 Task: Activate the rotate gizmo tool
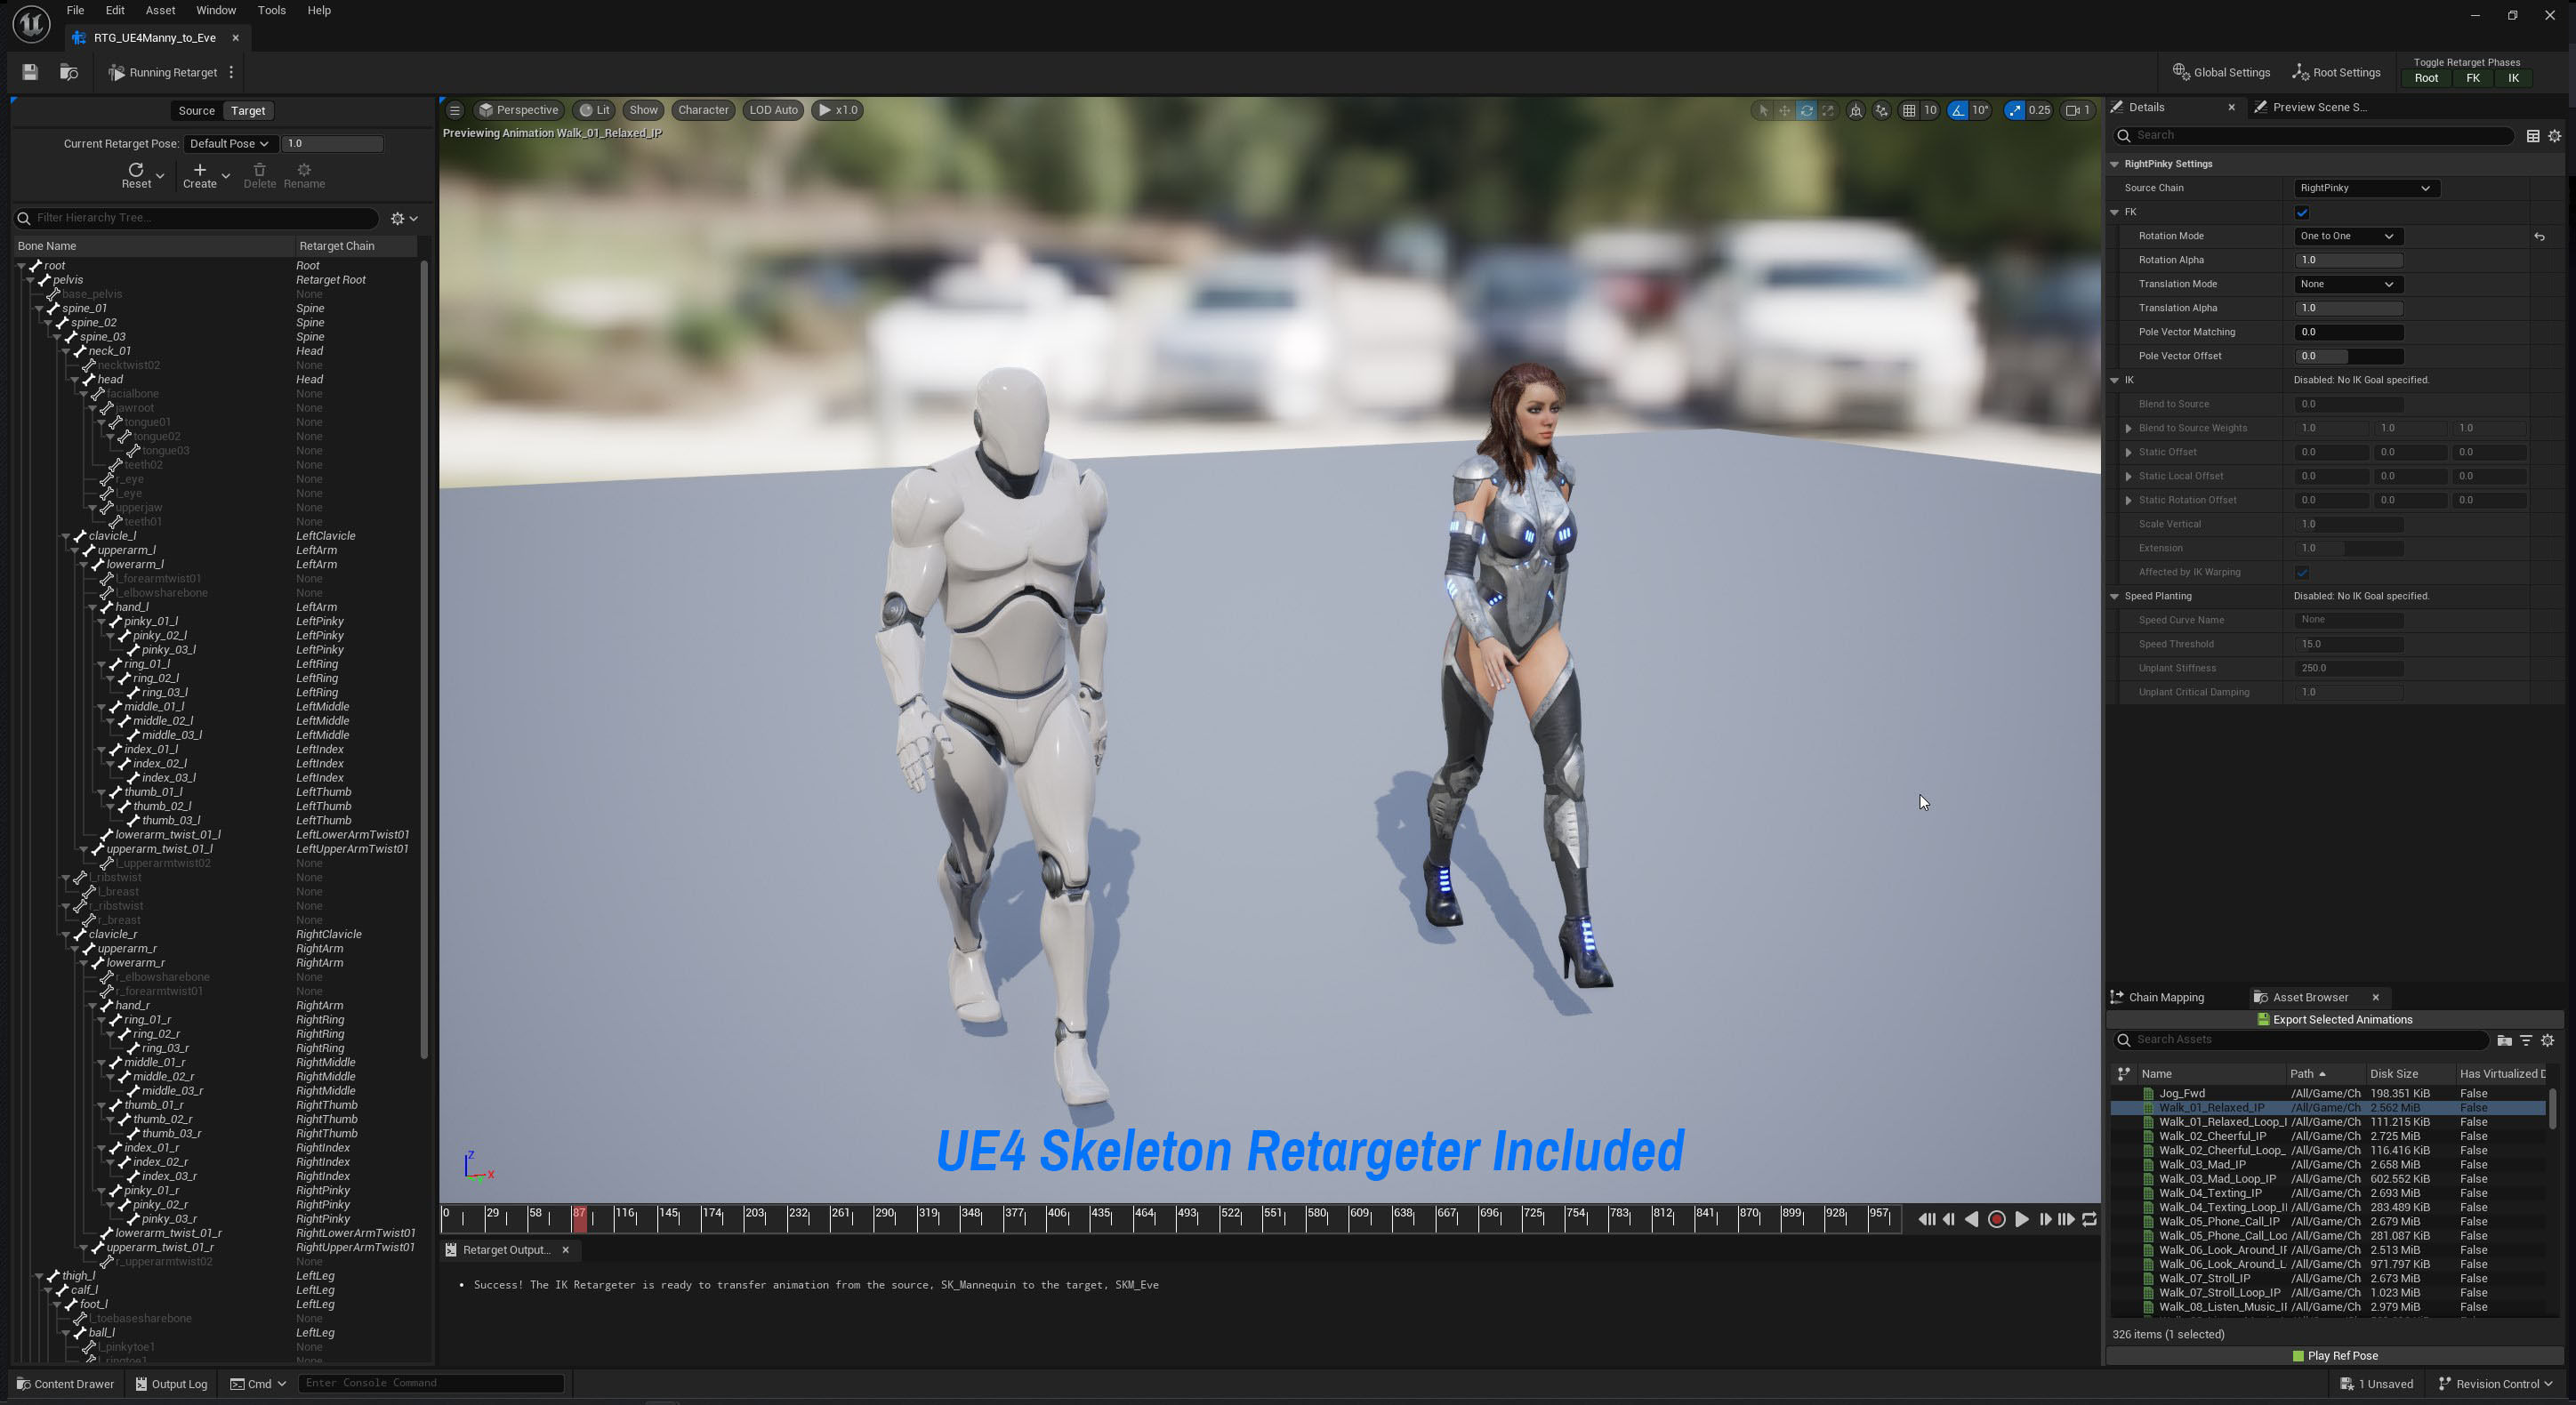(x=1806, y=110)
